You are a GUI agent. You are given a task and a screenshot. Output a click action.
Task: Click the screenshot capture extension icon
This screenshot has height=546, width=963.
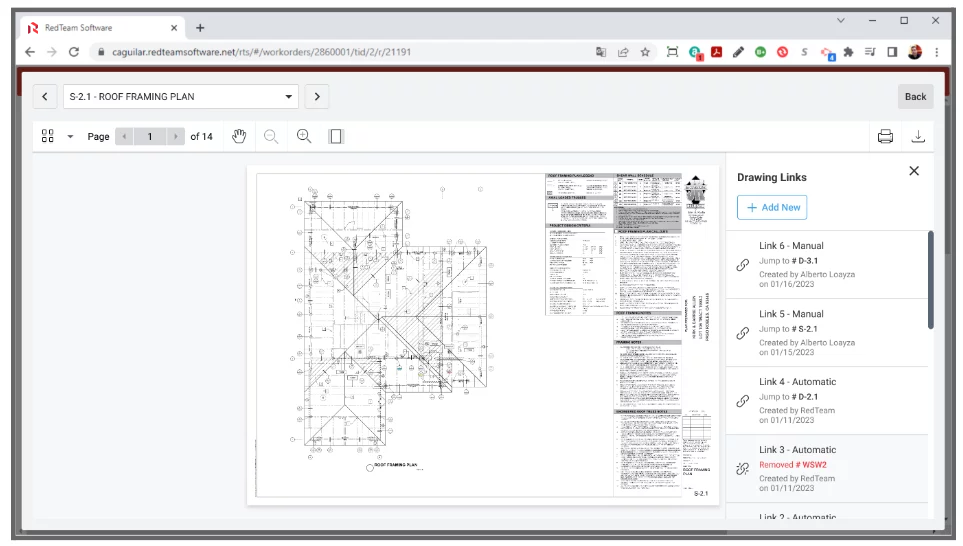[673, 52]
